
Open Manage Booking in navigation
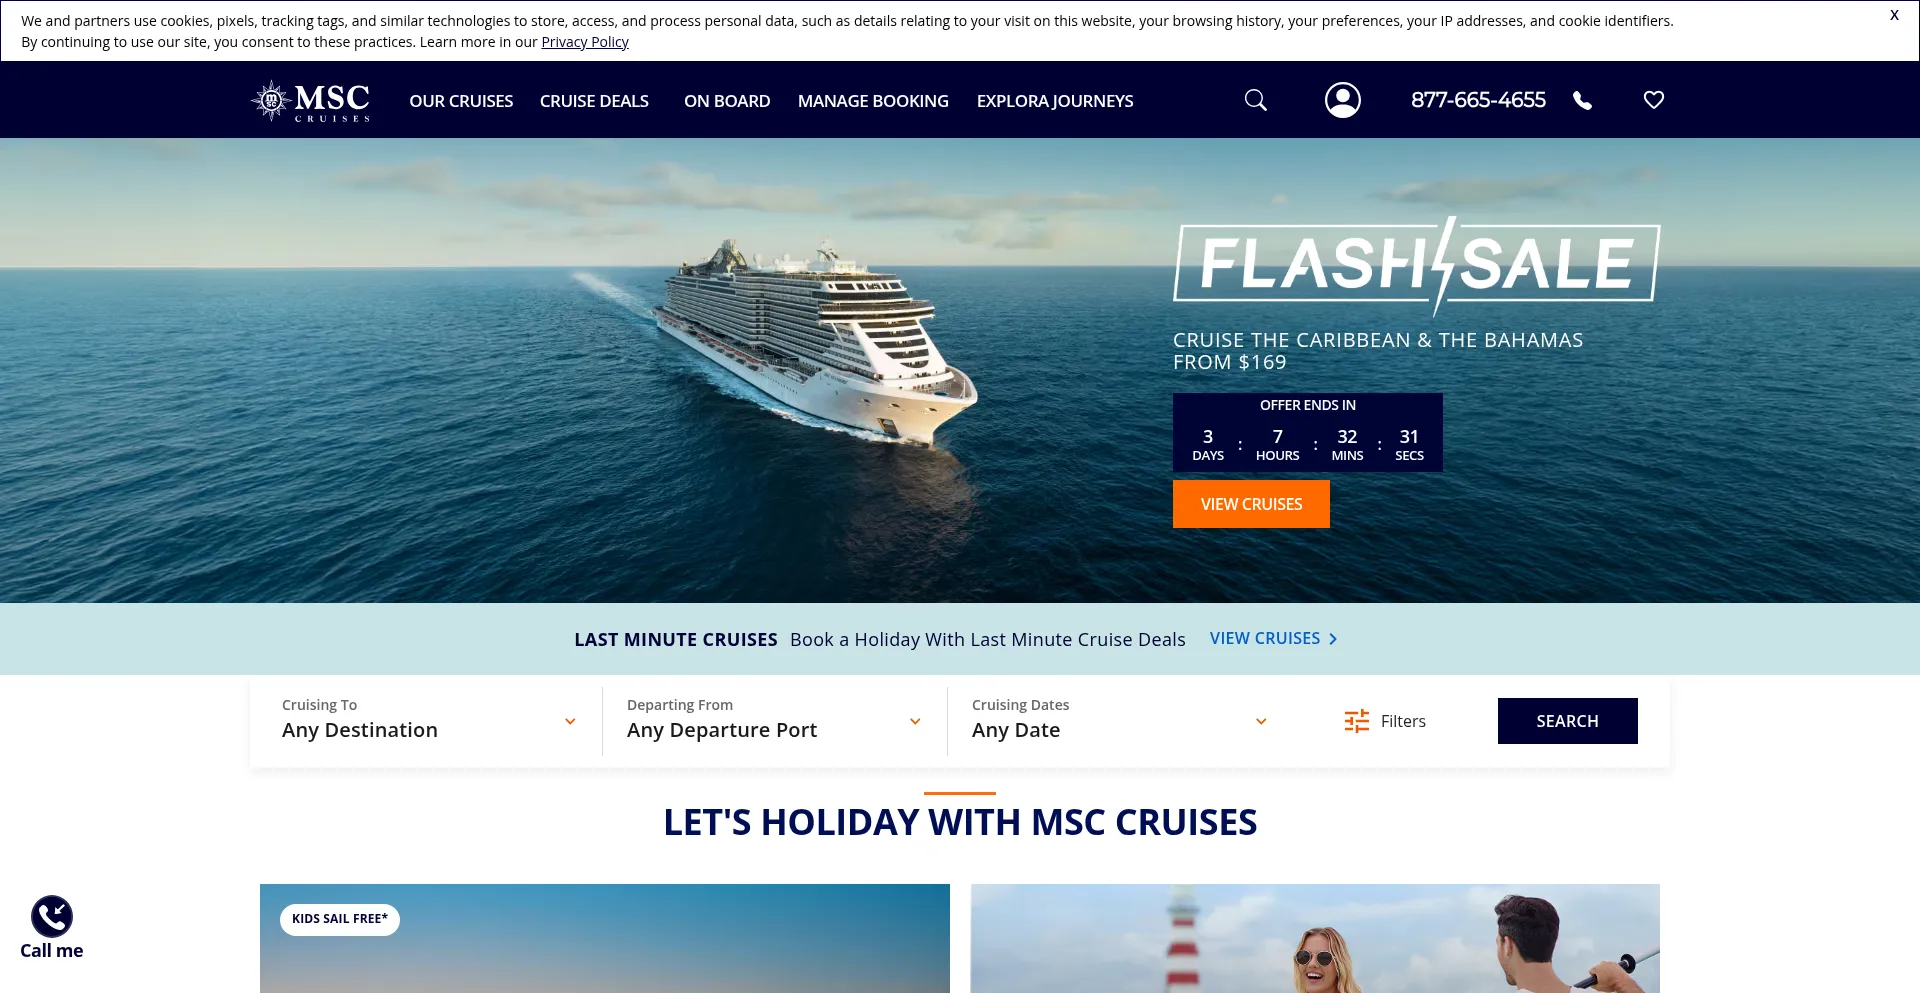pos(873,101)
